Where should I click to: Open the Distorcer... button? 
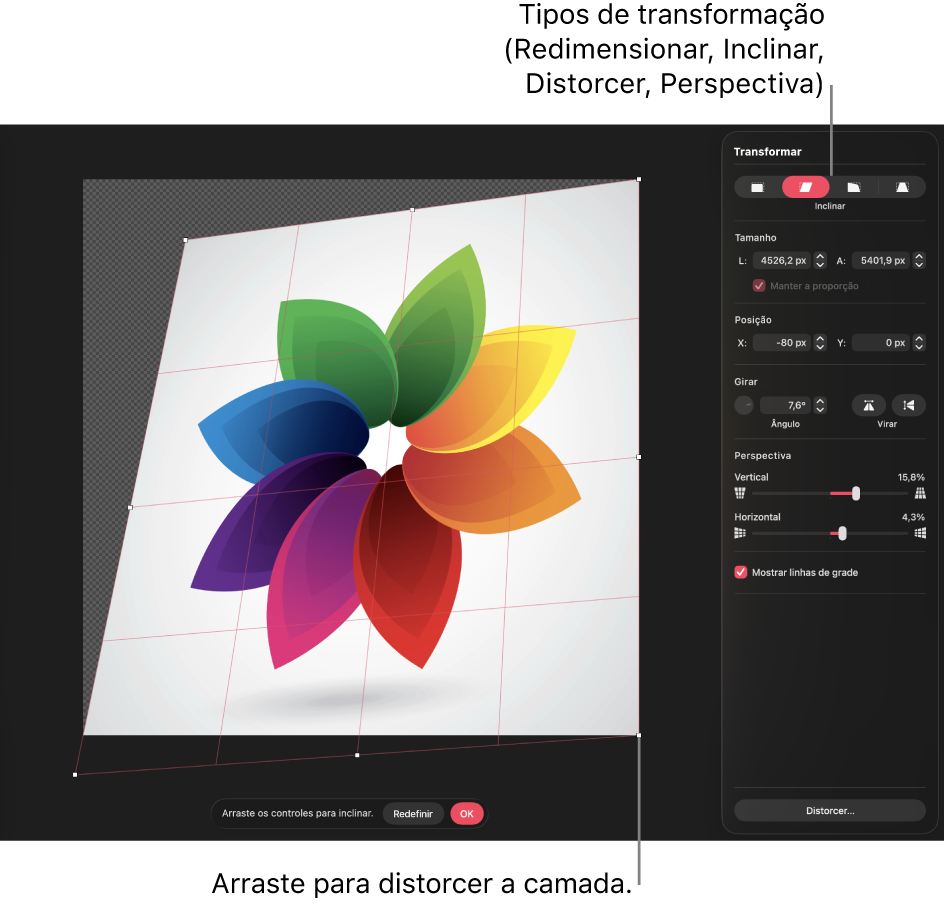(x=830, y=811)
